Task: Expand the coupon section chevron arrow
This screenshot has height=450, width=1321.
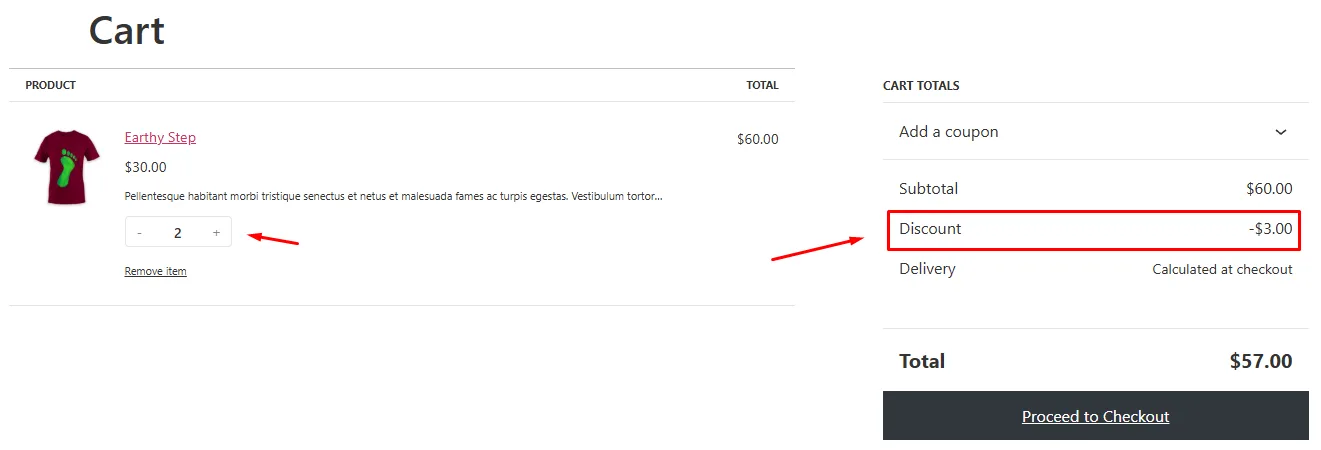Action: pos(1281,132)
